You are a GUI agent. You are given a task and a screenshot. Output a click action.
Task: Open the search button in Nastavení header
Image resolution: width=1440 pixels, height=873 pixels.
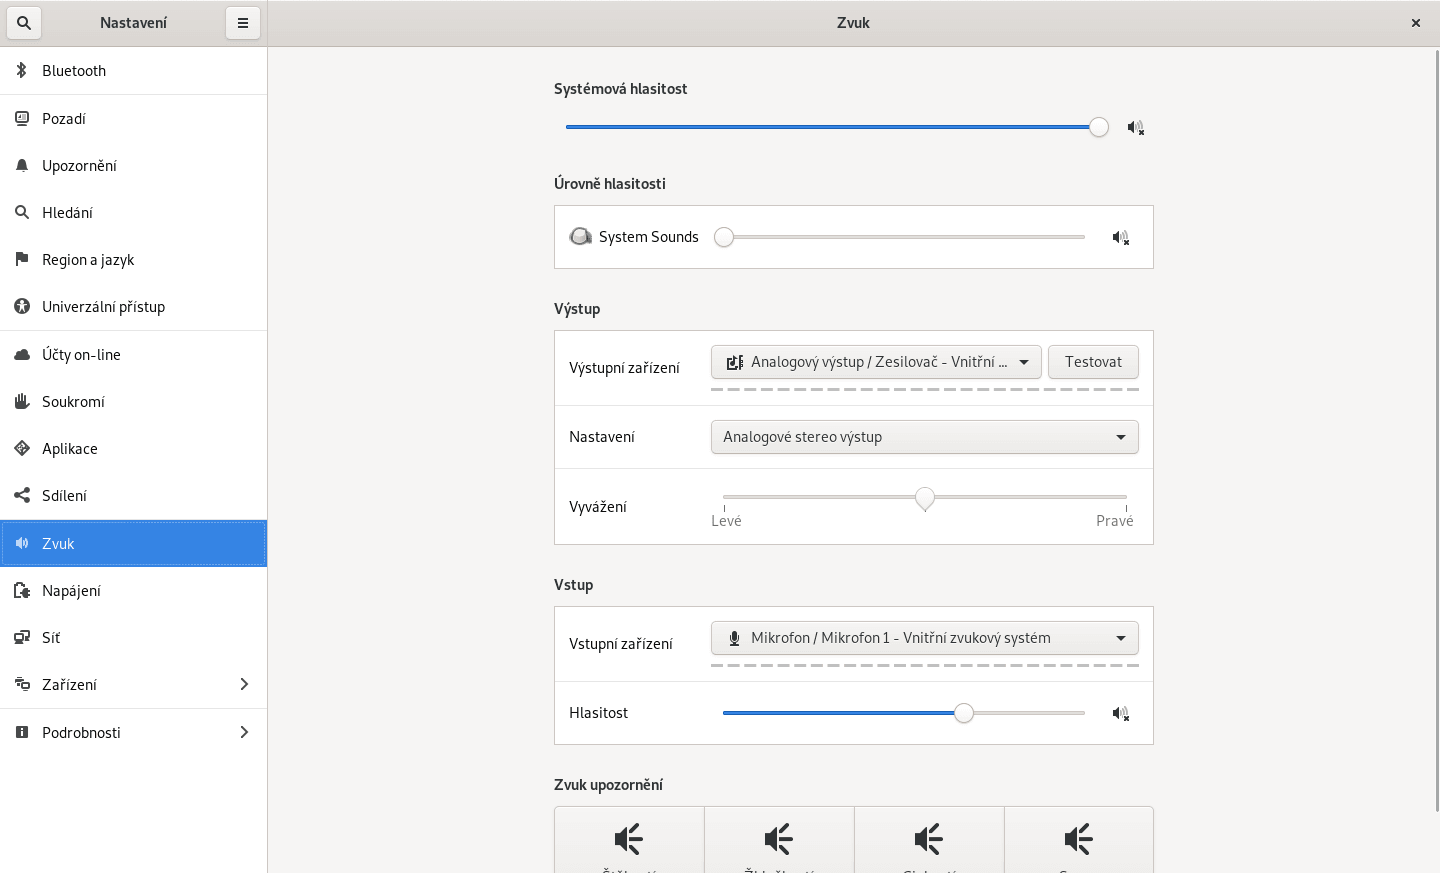(x=24, y=23)
